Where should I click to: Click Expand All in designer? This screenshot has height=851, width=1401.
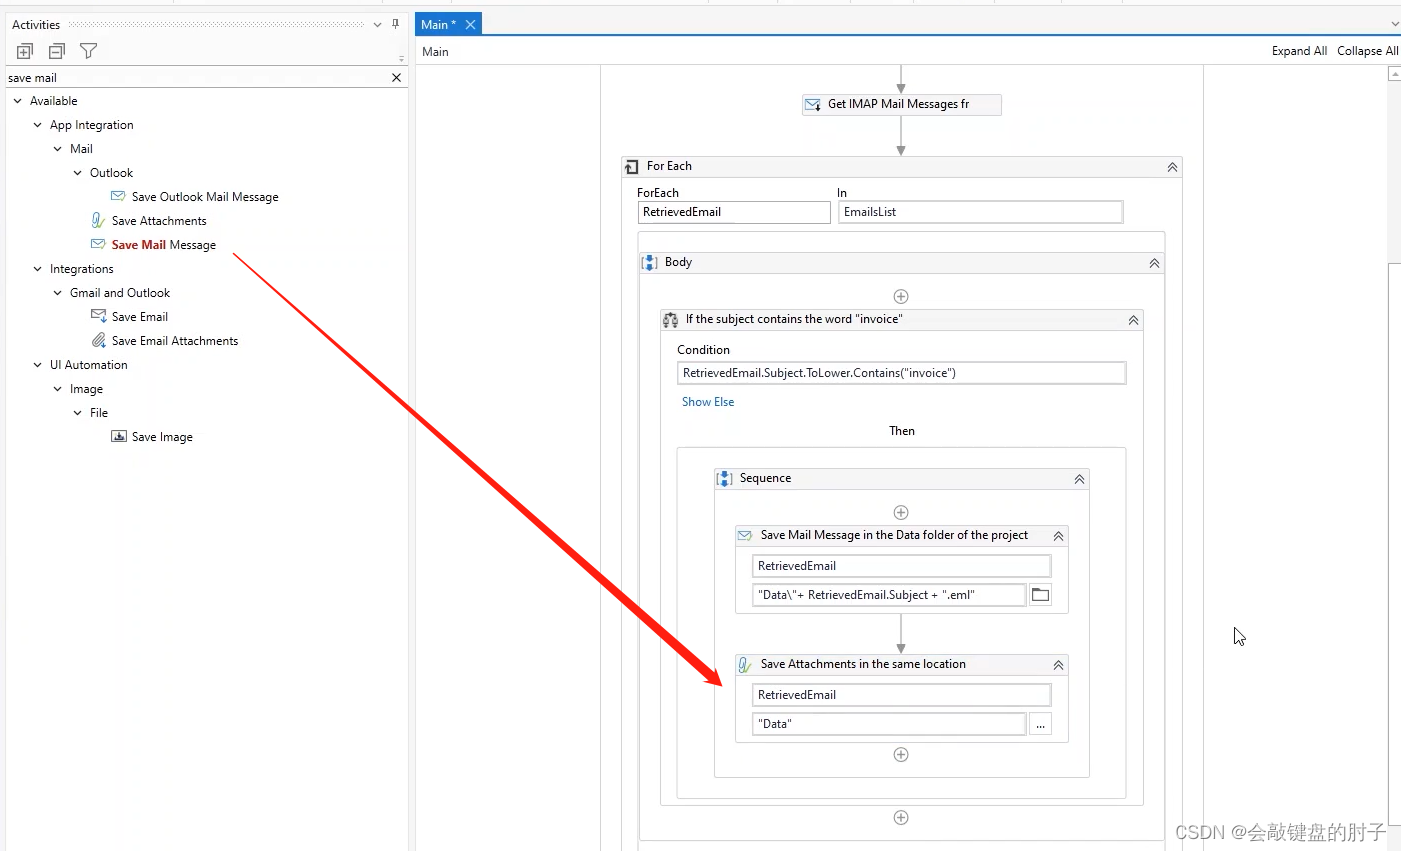click(1299, 51)
